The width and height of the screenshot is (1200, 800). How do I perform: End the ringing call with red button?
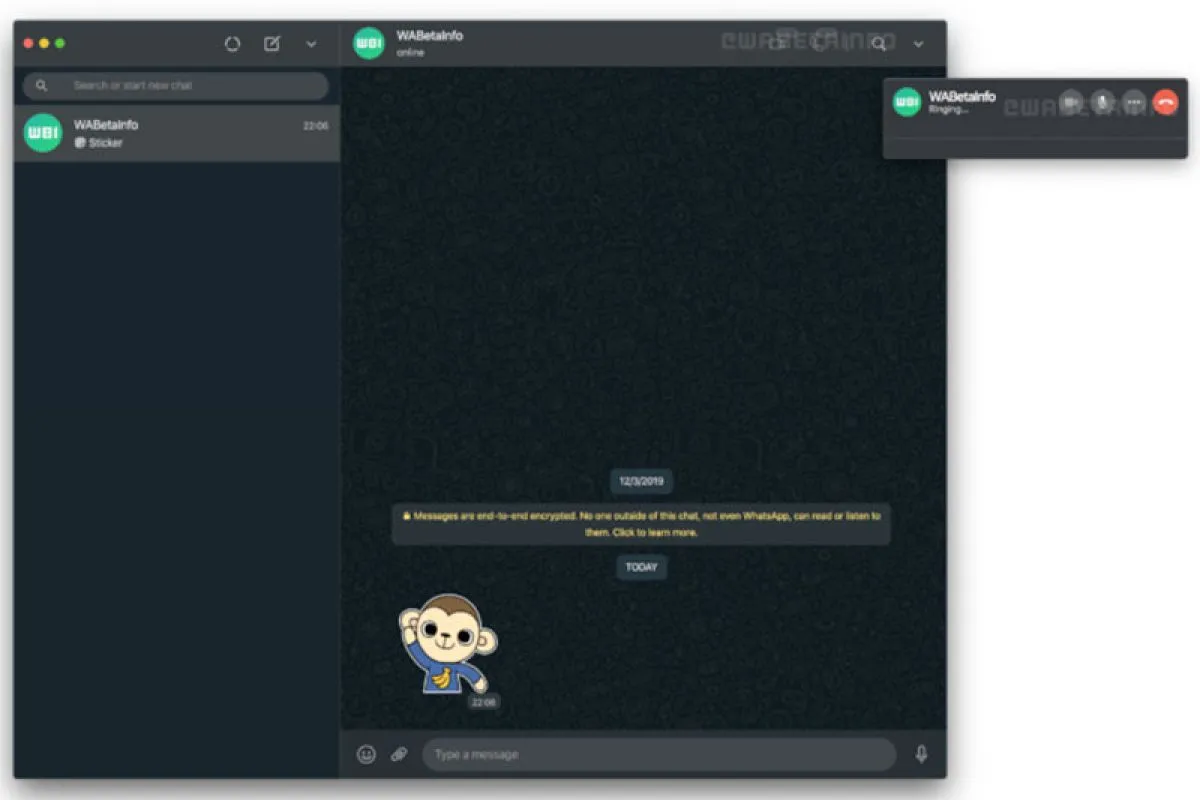click(1165, 102)
